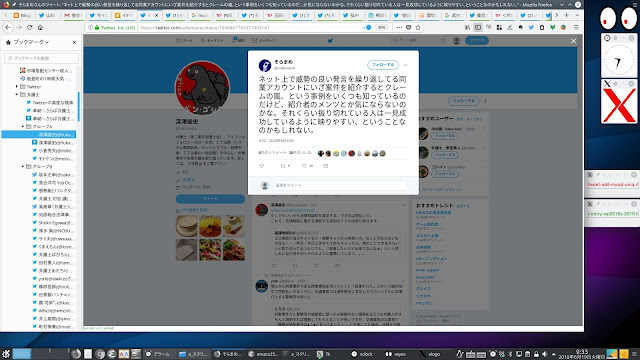The width and height of the screenshot is (640, 360).
Task: Close the tweet overlay with X
Action: 573,41
